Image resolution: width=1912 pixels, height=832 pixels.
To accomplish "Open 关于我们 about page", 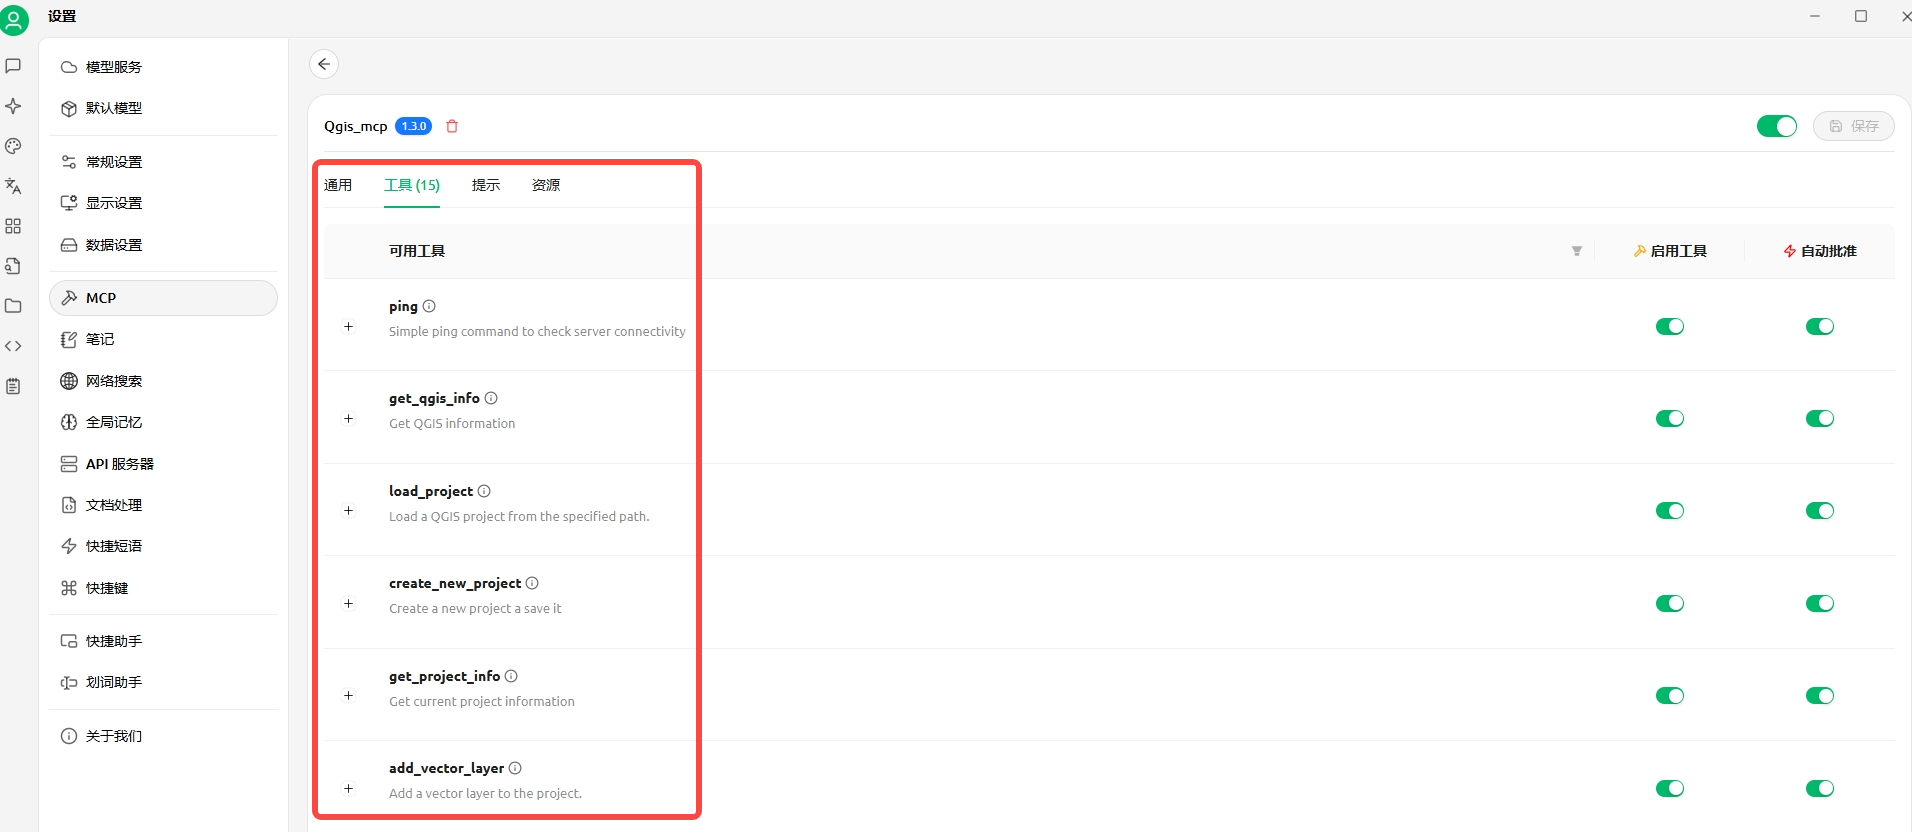I will pyautogui.click(x=163, y=736).
